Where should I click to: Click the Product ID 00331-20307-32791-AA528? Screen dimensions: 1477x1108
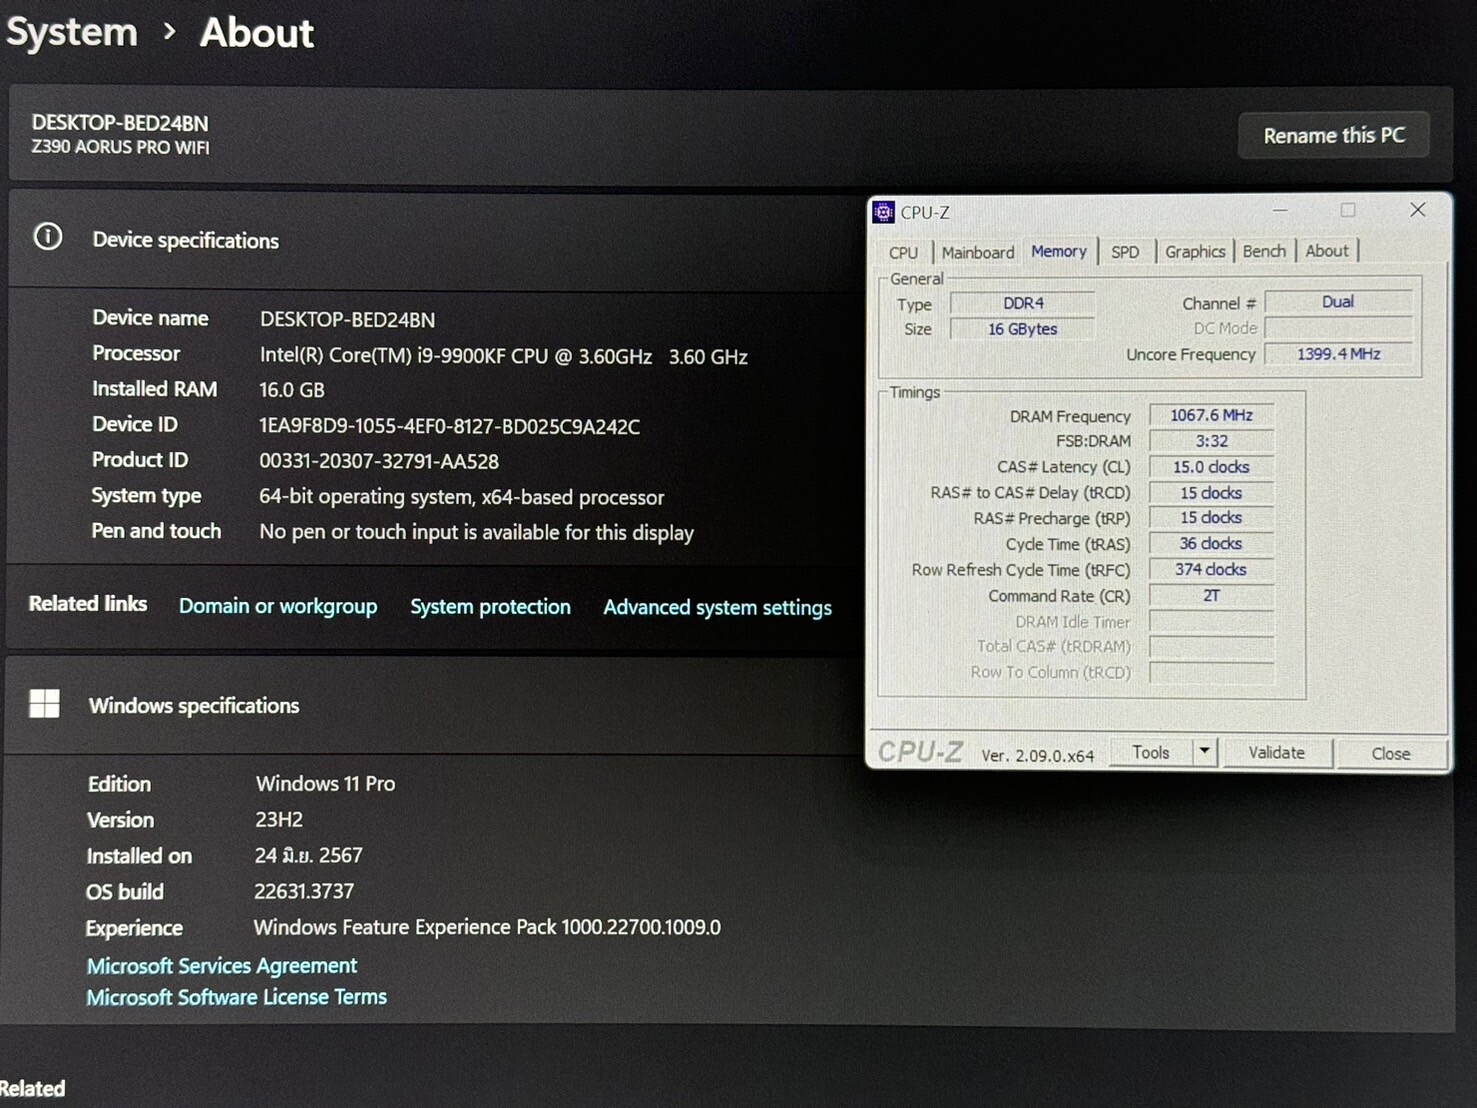click(x=379, y=462)
